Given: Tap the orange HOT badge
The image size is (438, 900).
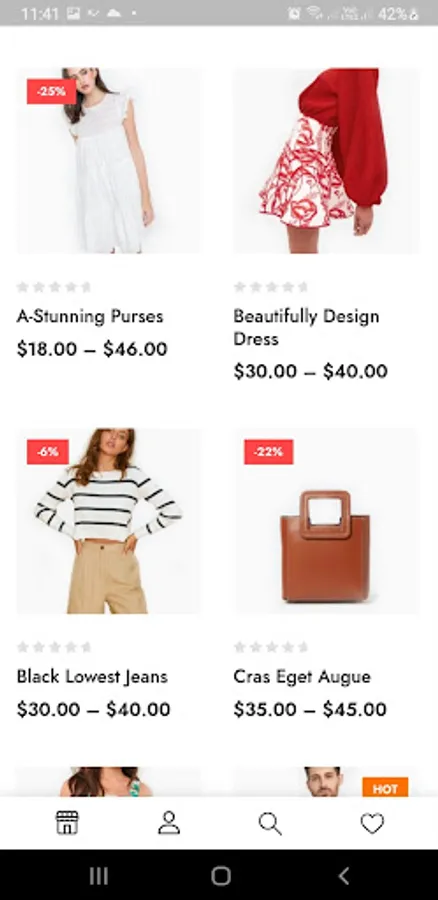Looking at the screenshot, I should 385,788.
